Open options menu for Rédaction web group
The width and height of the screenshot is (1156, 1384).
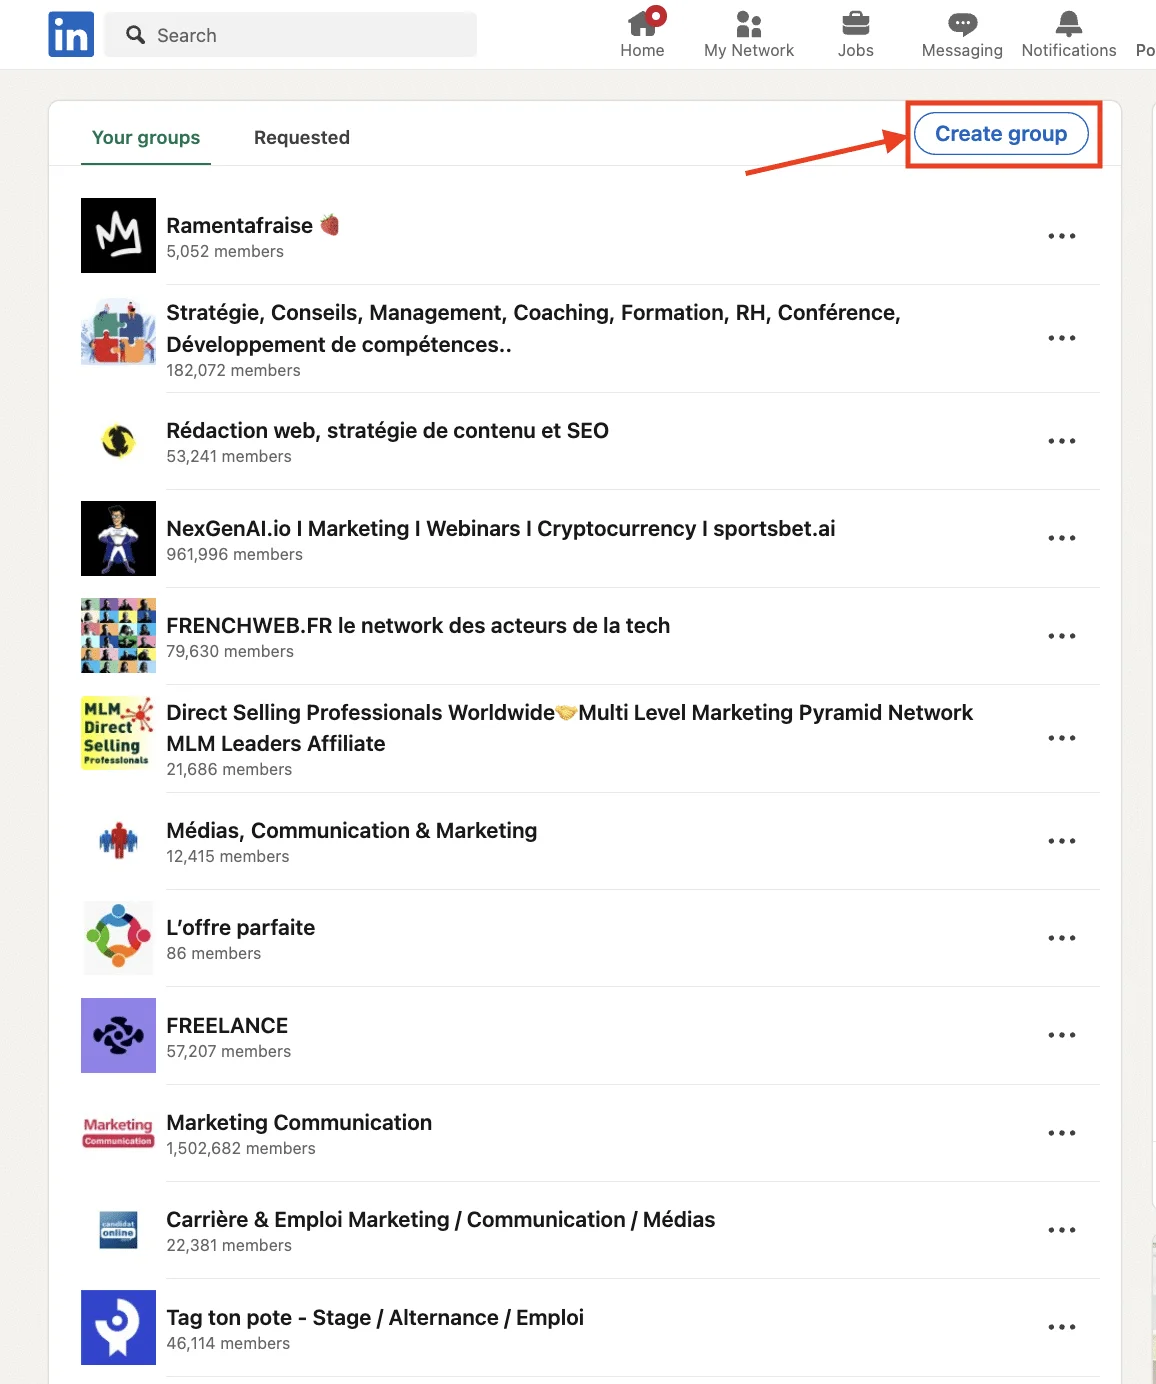coord(1062,441)
